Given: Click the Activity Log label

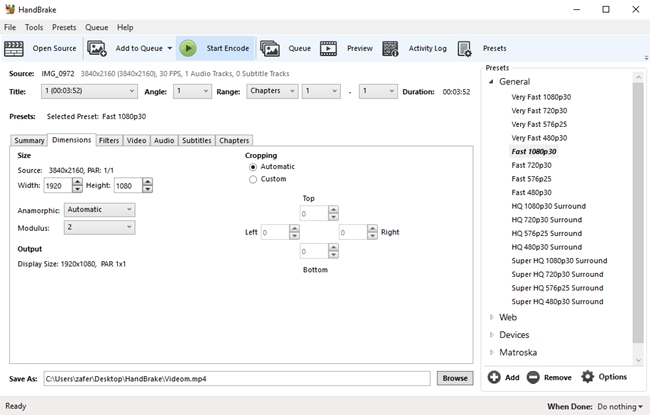Looking at the screenshot, I should click(x=427, y=48).
